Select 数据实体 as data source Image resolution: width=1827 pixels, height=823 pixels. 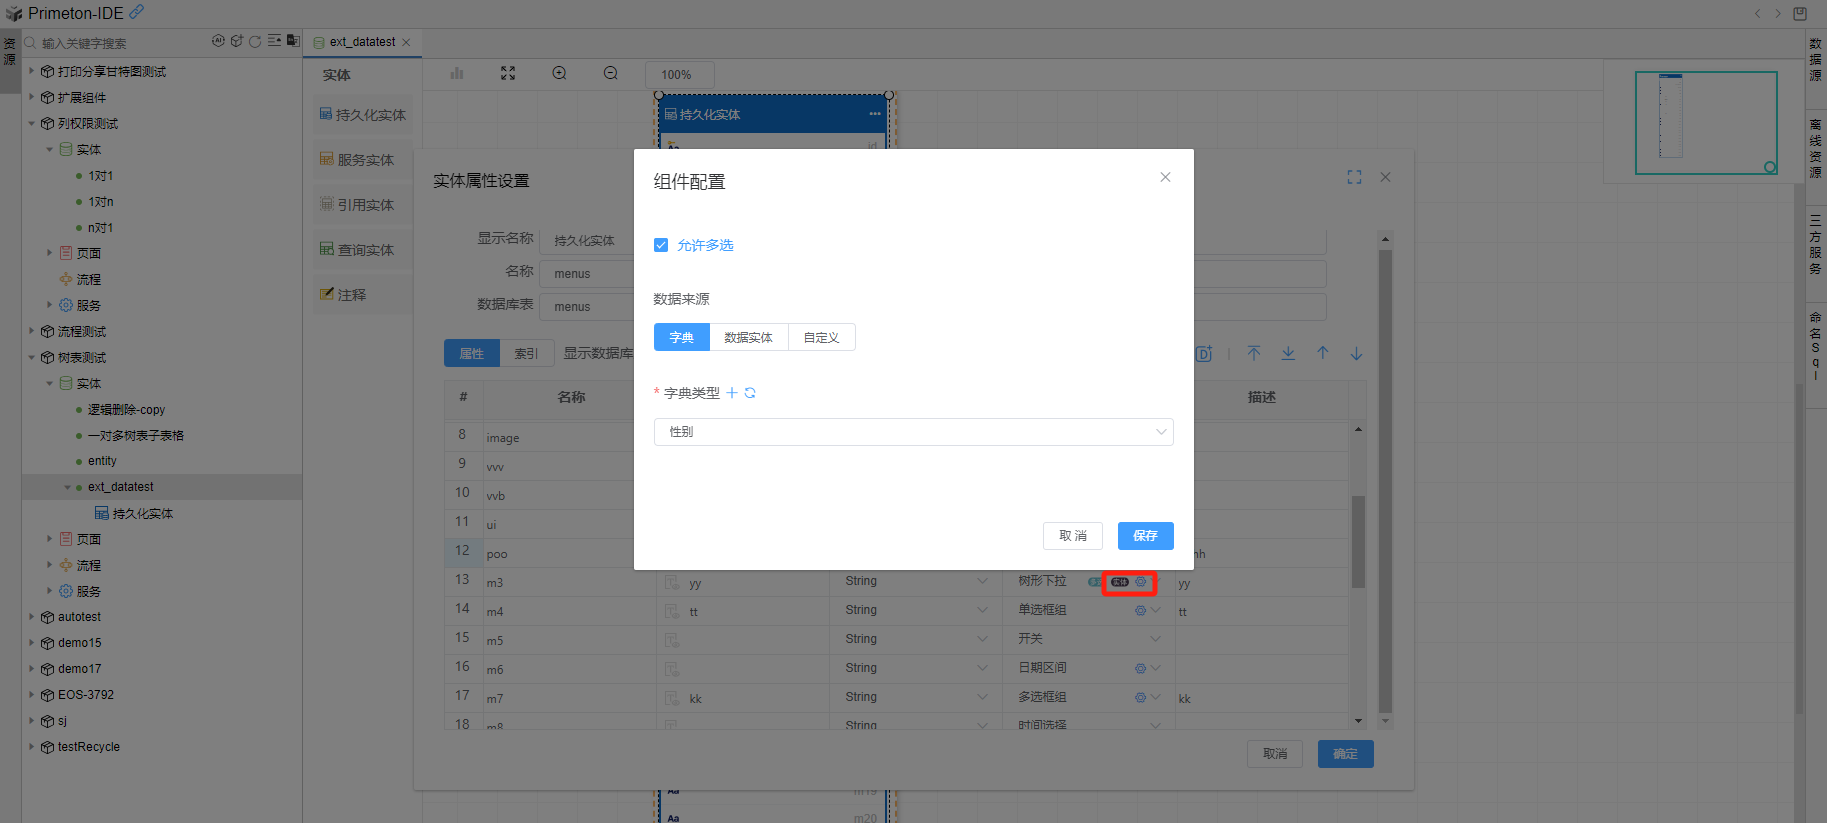pyautogui.click(x=748, y=338)
